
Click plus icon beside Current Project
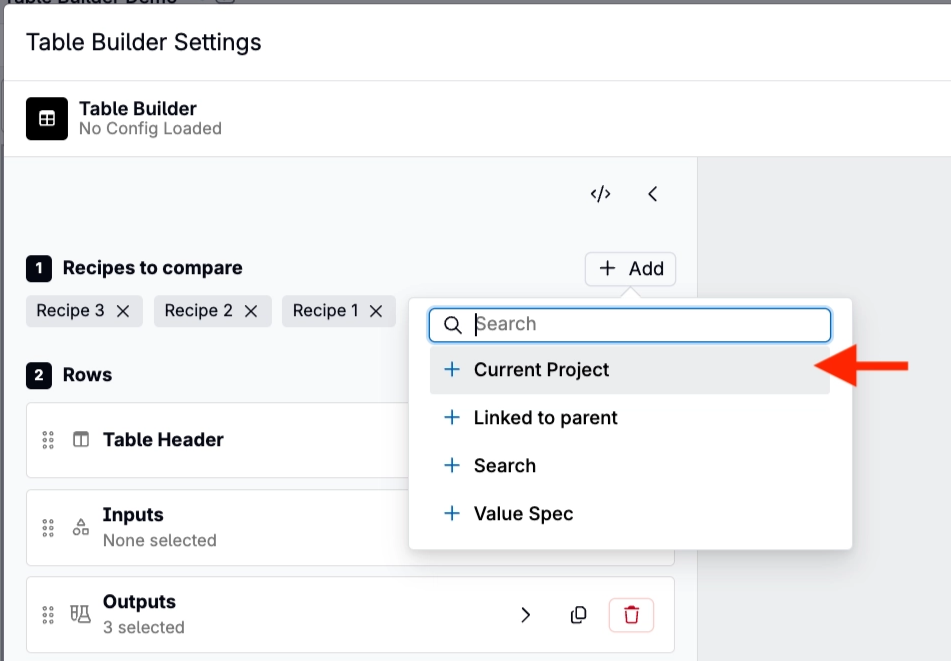click(452, 369)
